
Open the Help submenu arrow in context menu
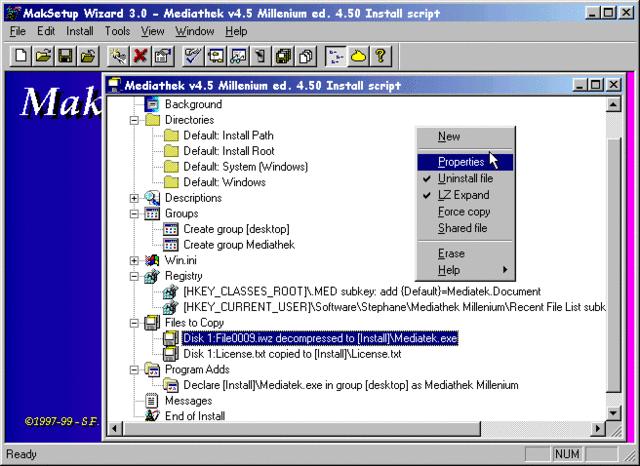505,270
